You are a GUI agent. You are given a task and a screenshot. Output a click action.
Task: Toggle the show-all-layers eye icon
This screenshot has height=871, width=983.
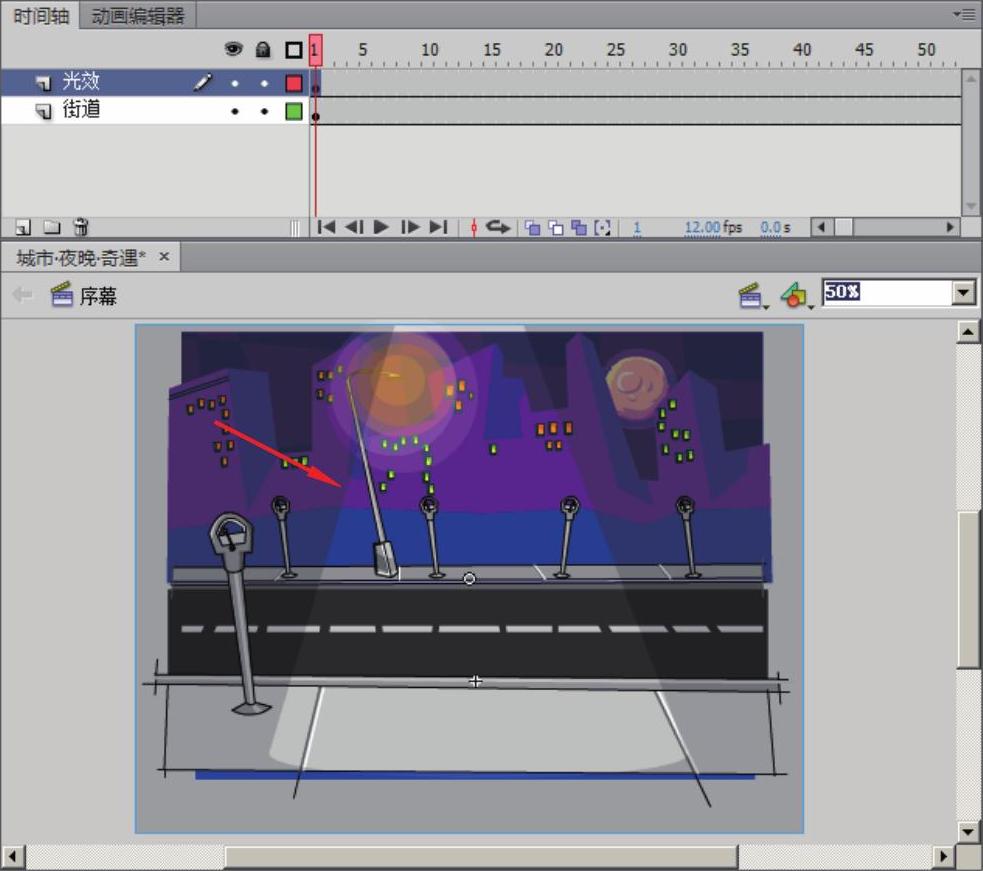[x=234, y=49]
